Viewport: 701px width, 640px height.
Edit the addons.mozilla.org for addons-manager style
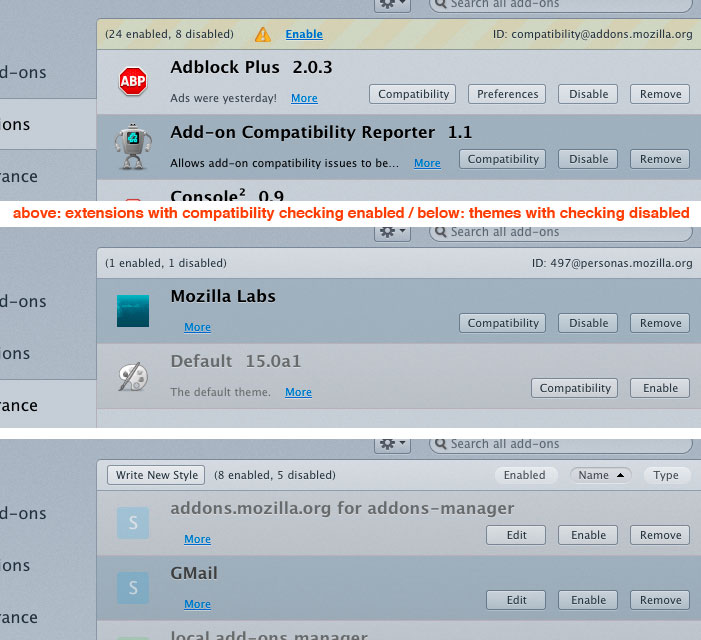tap(516, 535)
